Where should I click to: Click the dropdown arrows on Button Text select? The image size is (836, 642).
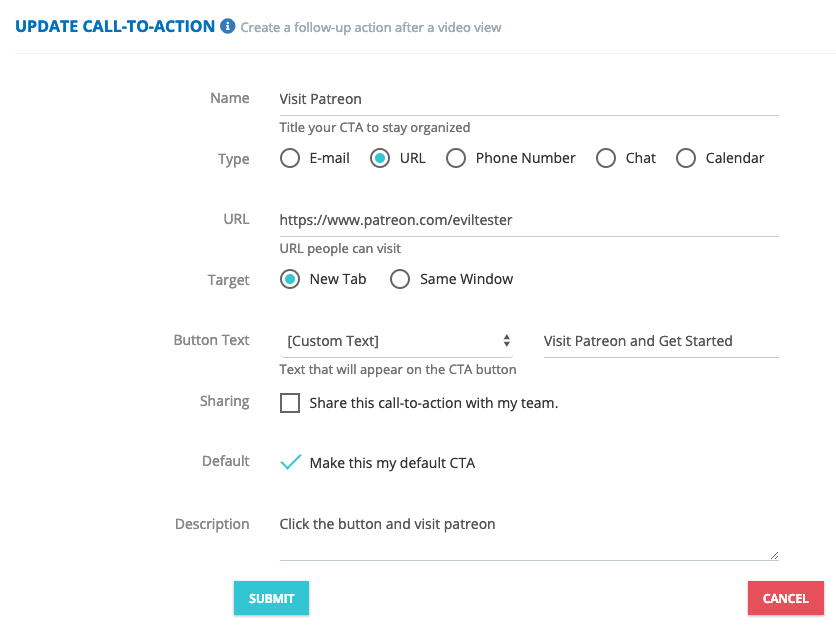507,341
